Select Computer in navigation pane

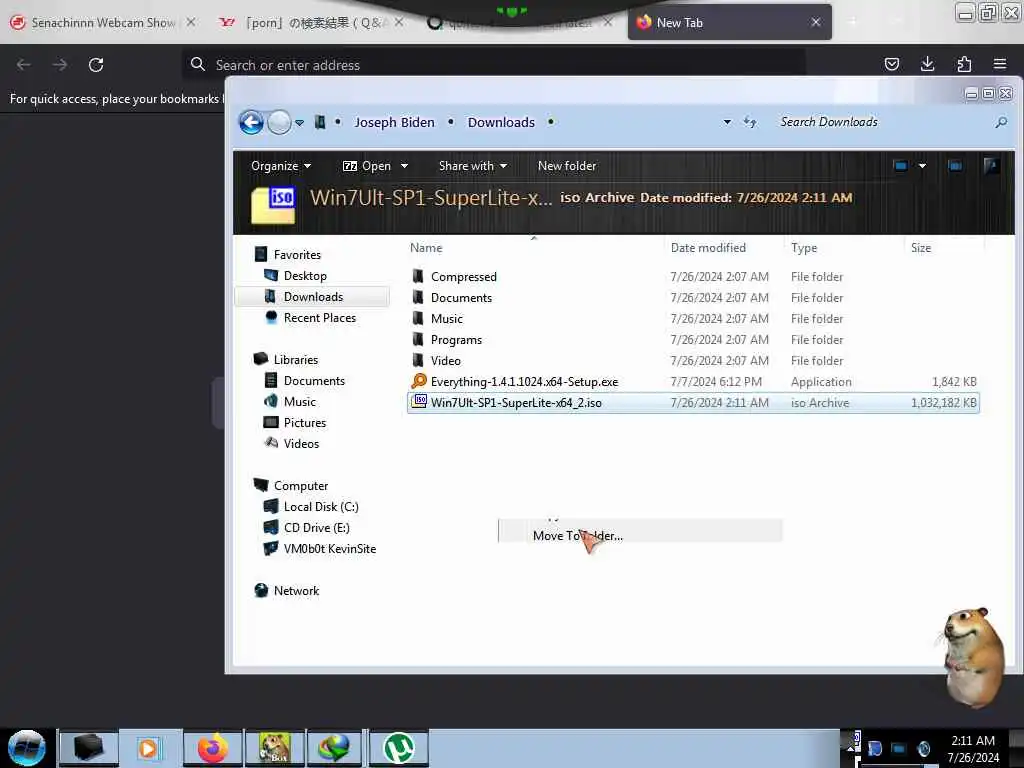point(300,486)
